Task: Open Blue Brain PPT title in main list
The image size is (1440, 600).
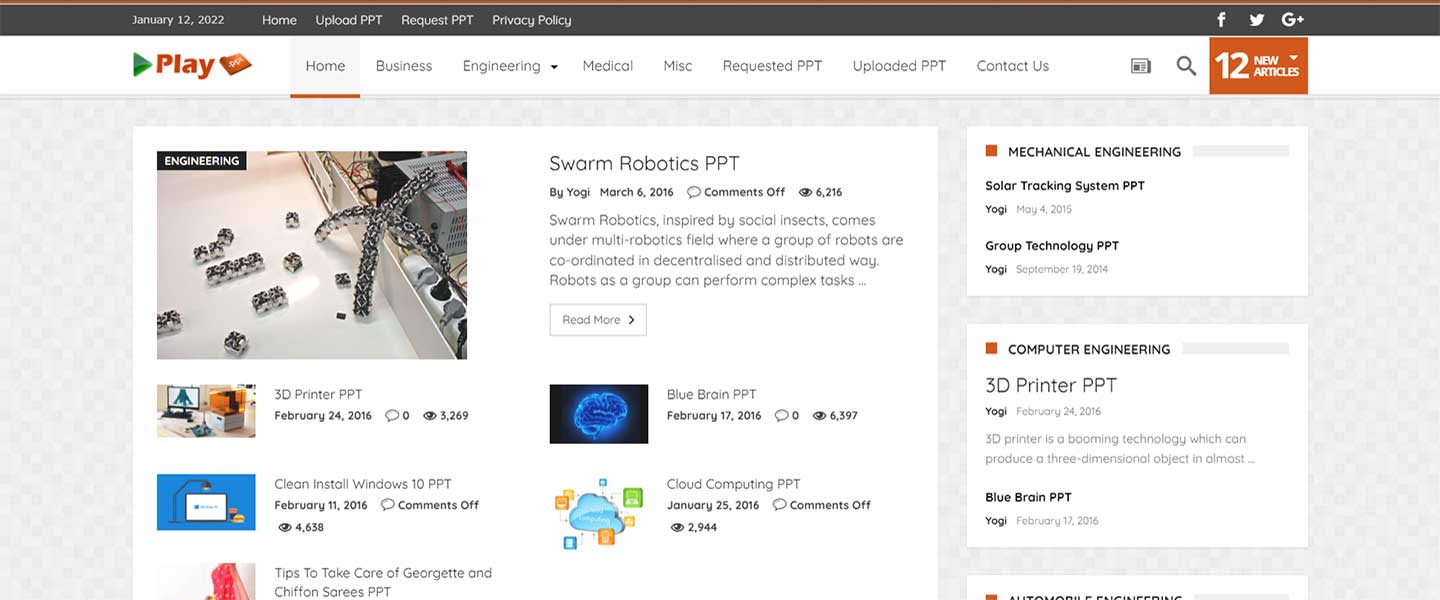Action: 711,394
